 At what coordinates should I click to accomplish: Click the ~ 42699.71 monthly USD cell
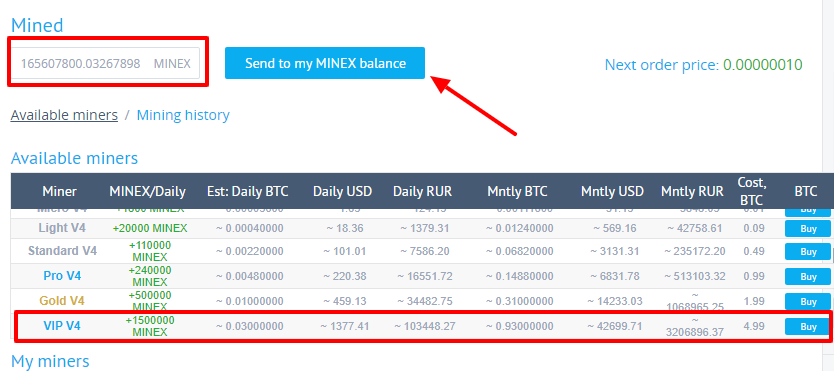tap(614, 326)
